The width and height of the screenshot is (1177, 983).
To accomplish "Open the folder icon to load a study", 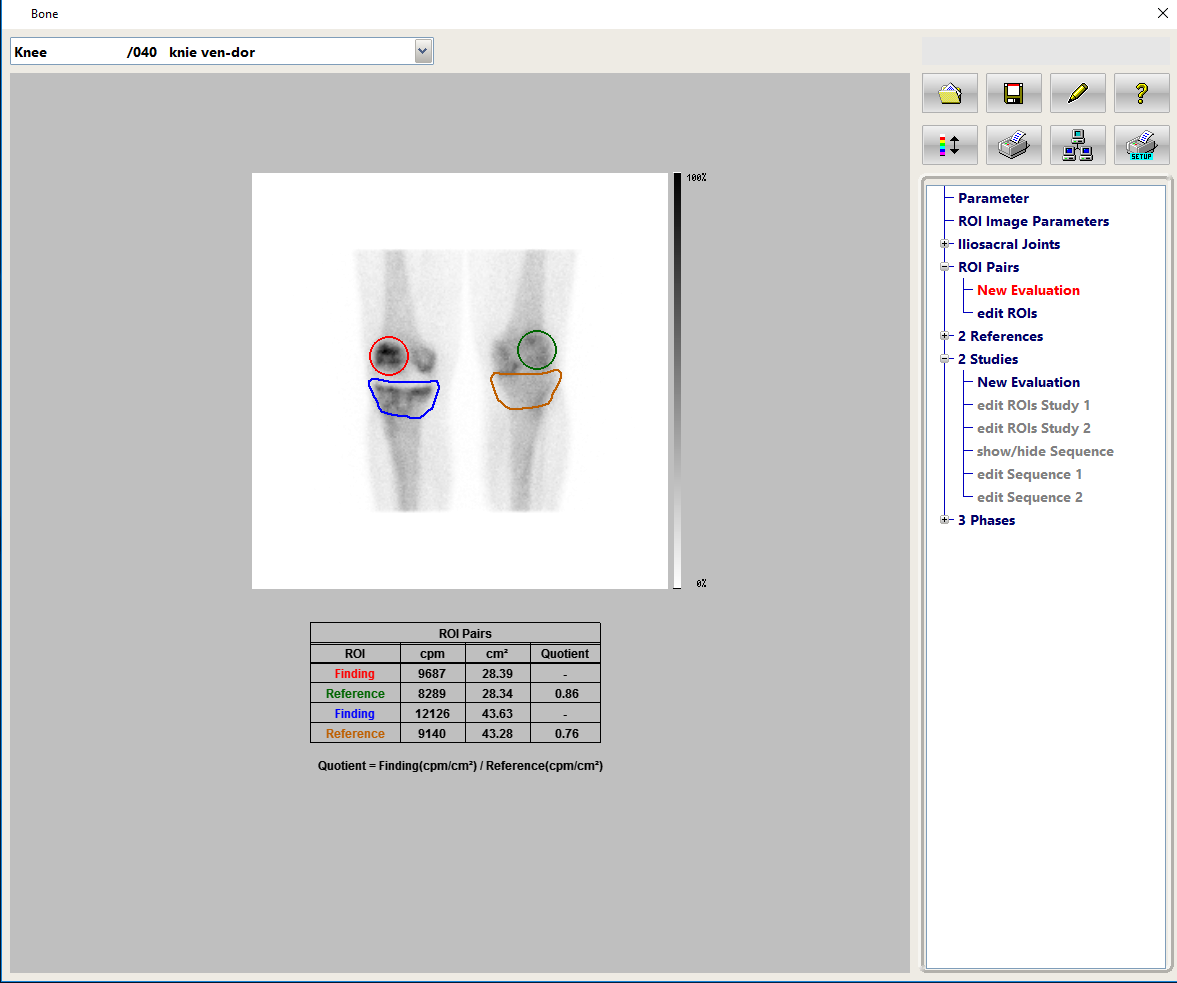I will 950,93.
